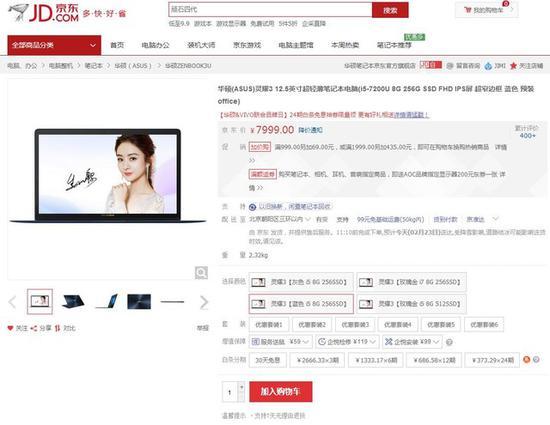This screenshot has width=550, height=425.
Task: Click hot search keyword 游戏显示器
Action: pos(231,23)
